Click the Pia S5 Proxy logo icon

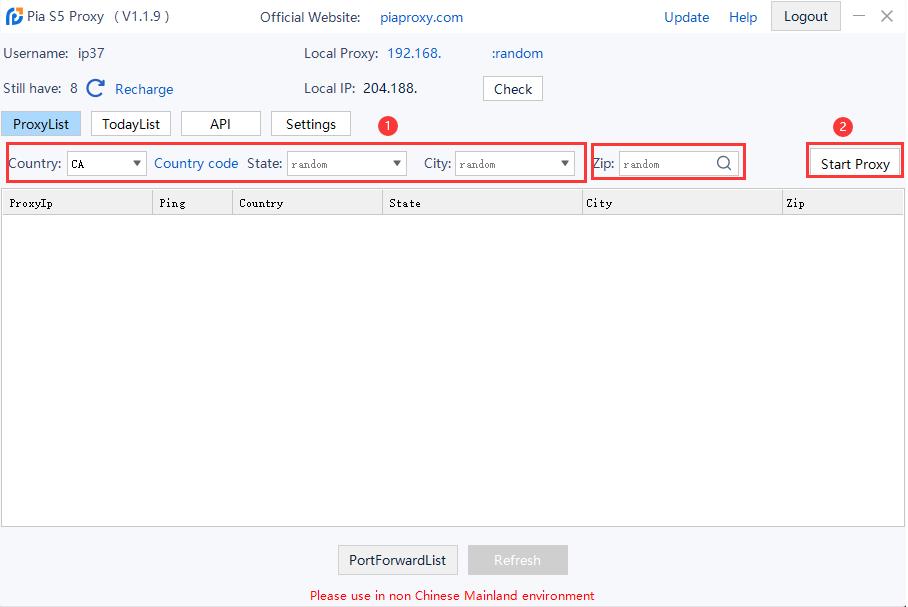coord(14,16)
